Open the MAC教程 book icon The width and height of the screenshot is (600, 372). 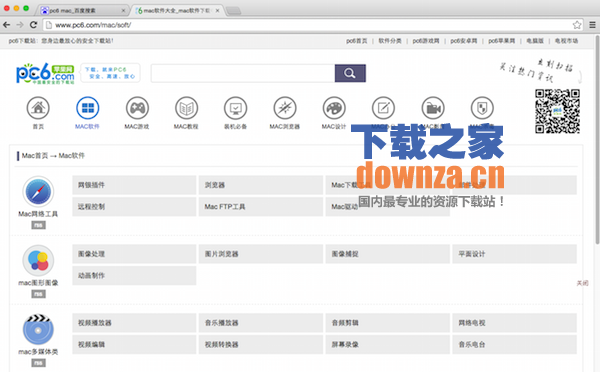pos(186,108)
